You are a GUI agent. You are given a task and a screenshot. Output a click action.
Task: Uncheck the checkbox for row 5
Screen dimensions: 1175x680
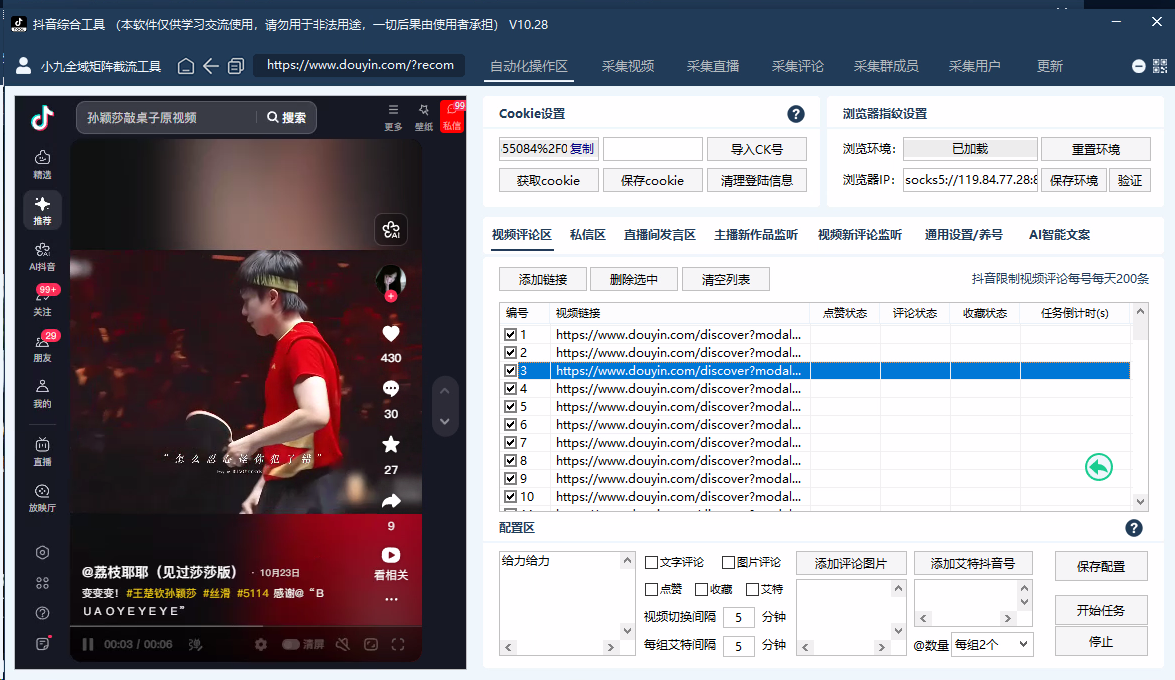point(511,407)
